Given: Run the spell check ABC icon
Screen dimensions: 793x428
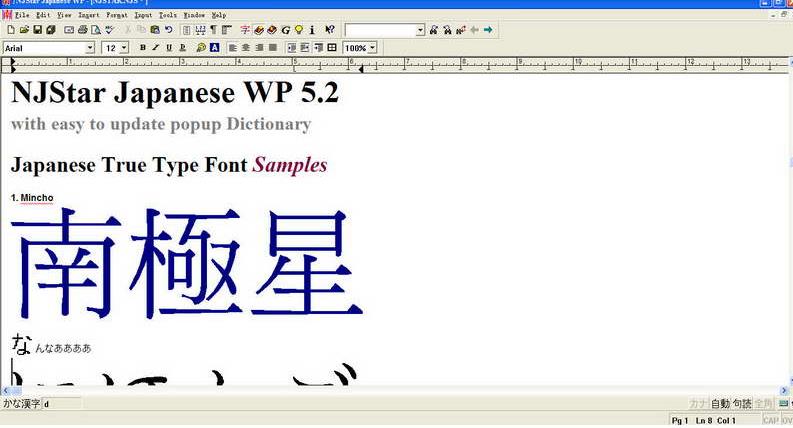Looking at the screenshot, I should point(109,30).
